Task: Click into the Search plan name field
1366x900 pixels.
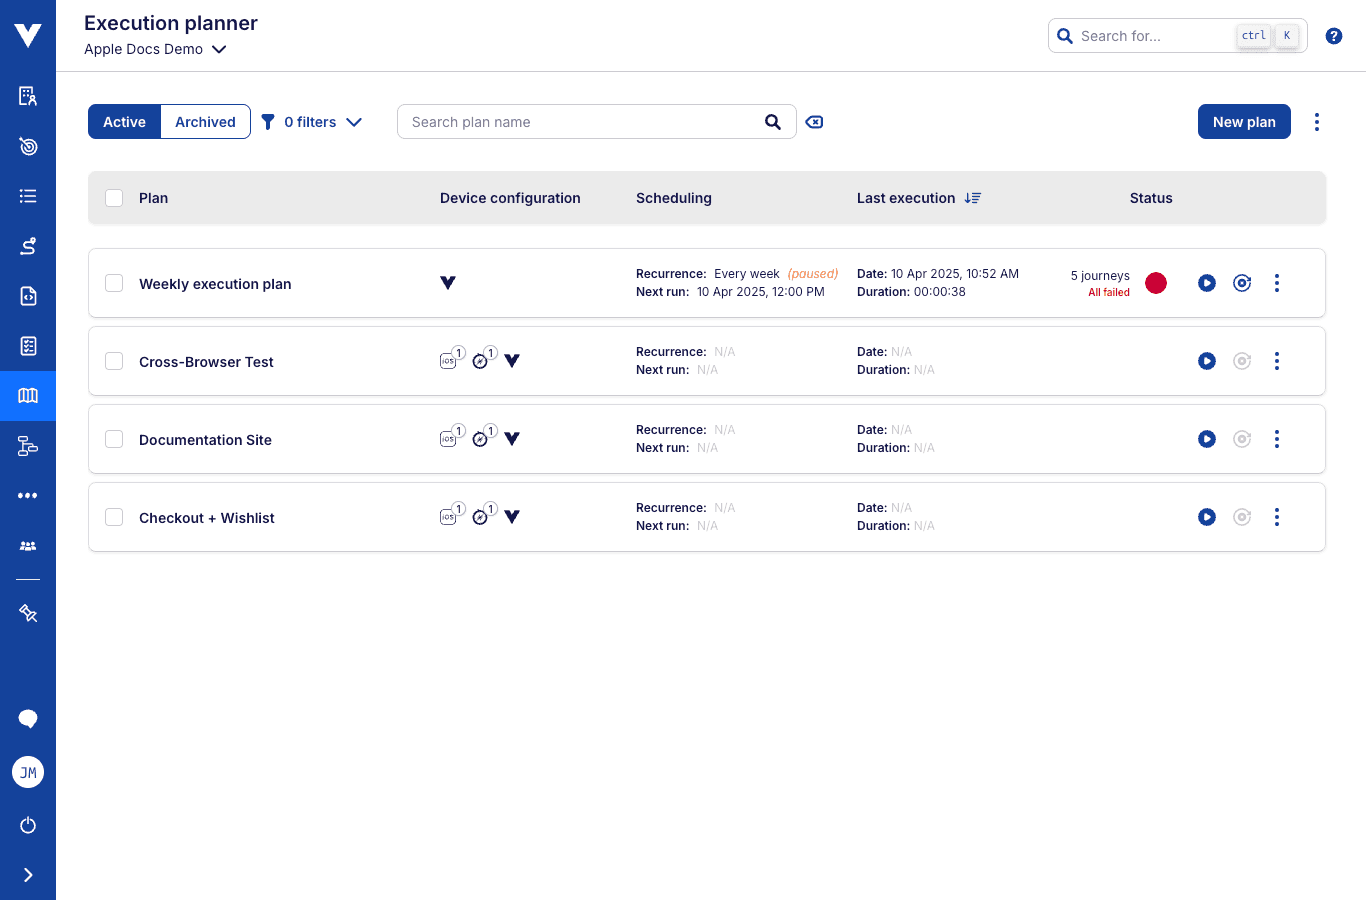Action: tap(580, 121)
